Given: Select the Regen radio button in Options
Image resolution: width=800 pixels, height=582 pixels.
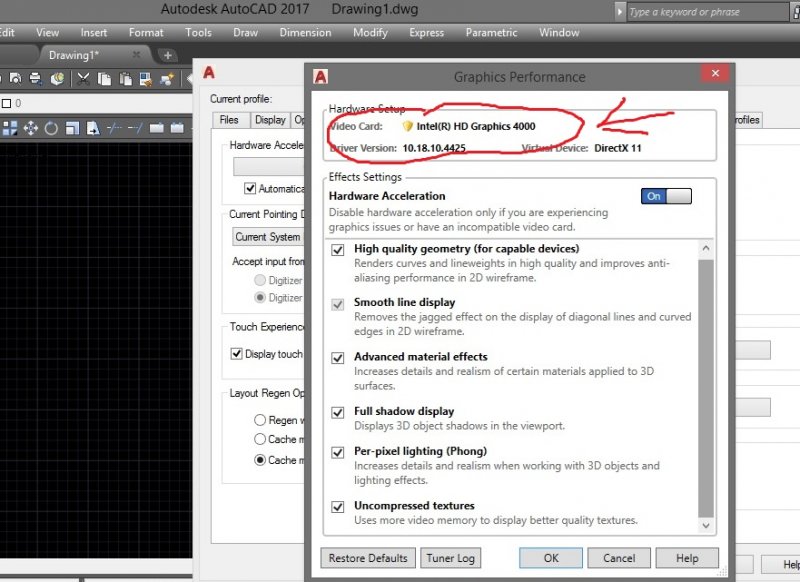Looking at the screenshot, I should click(x=260, y=420).
